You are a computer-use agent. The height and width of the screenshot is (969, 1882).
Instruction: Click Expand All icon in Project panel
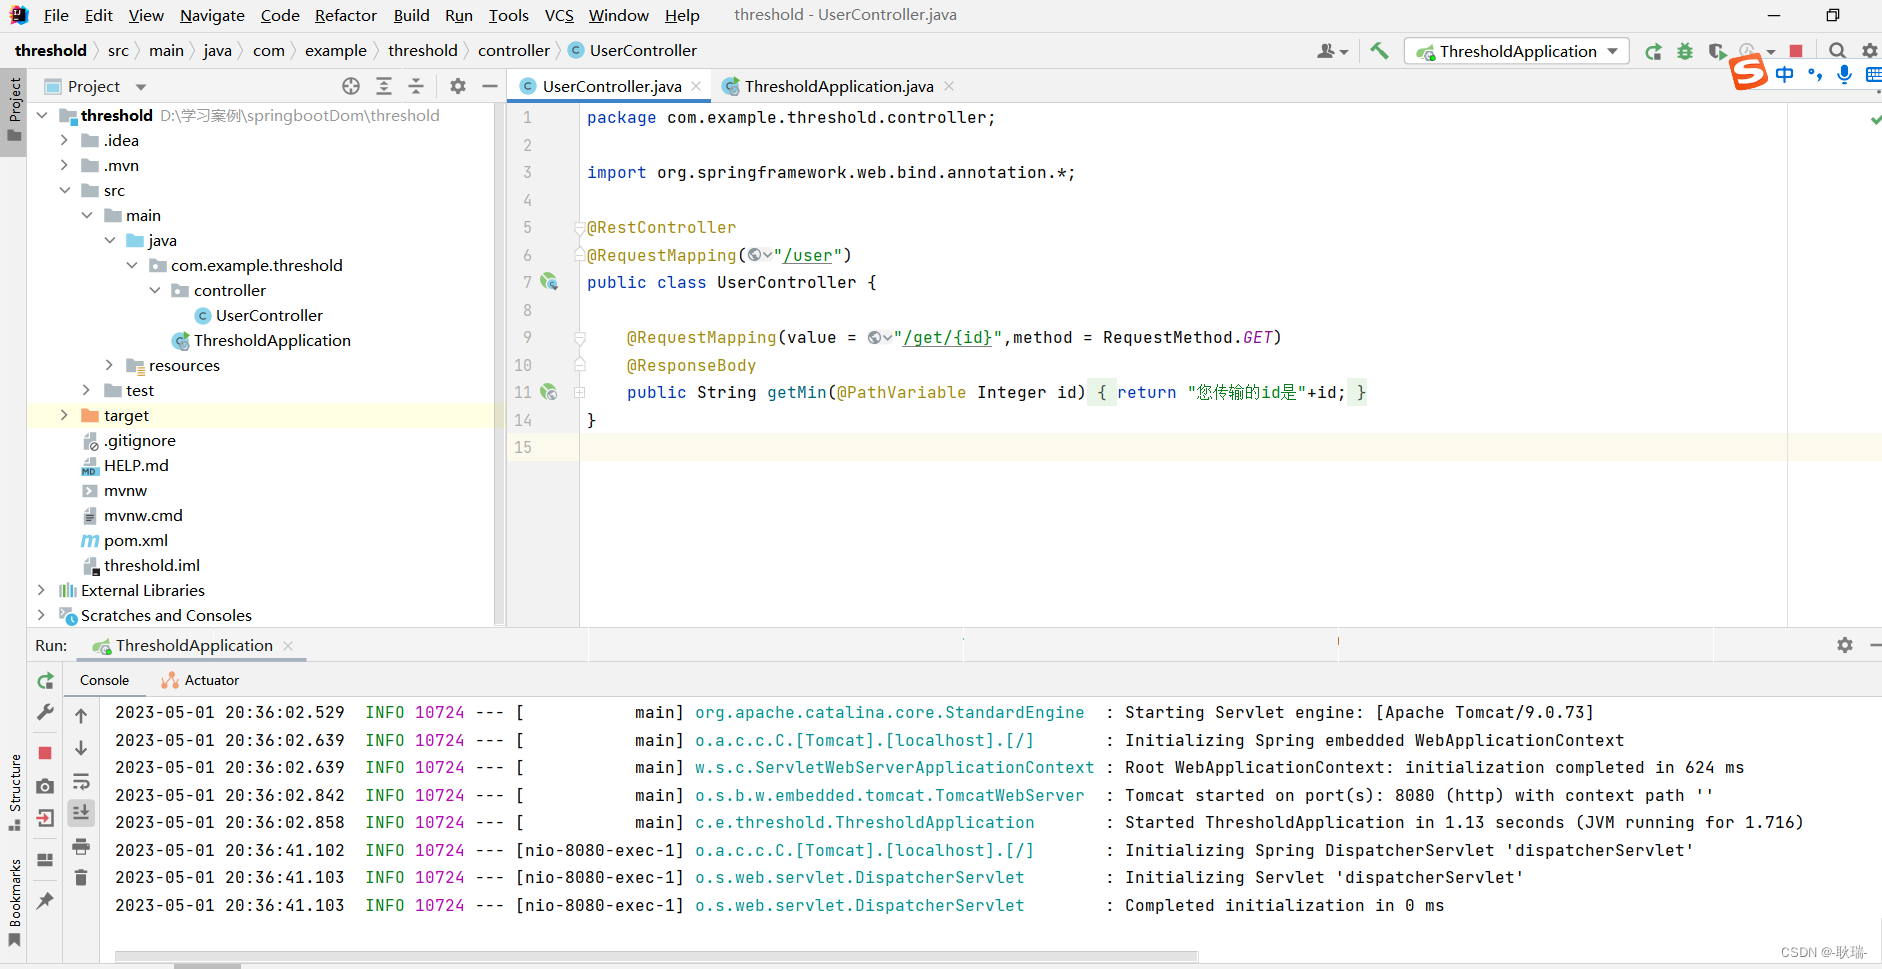pos(384,86)
